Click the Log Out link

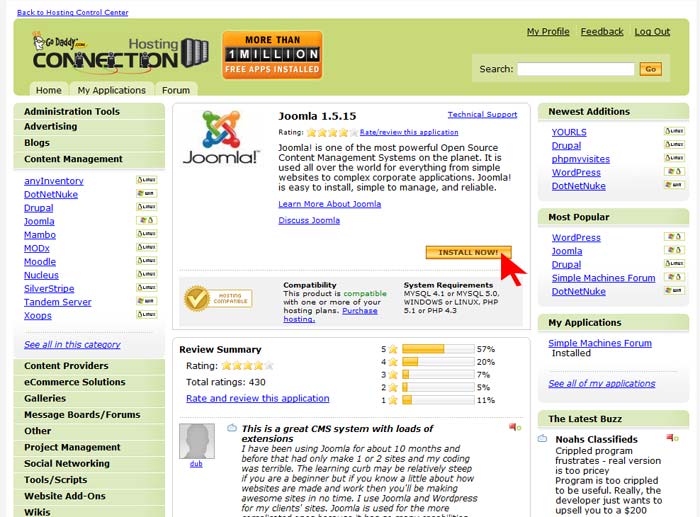[x=652, y=32]
